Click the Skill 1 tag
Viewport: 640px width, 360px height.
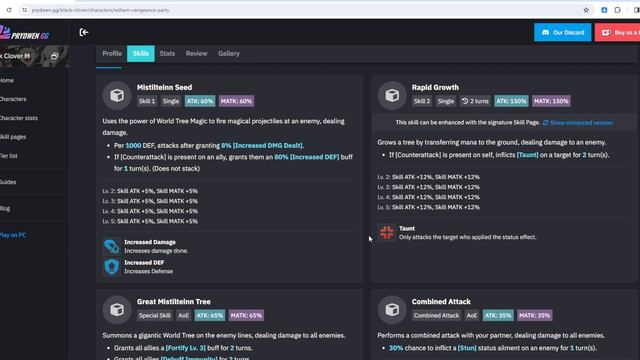[x=147, y=101]
